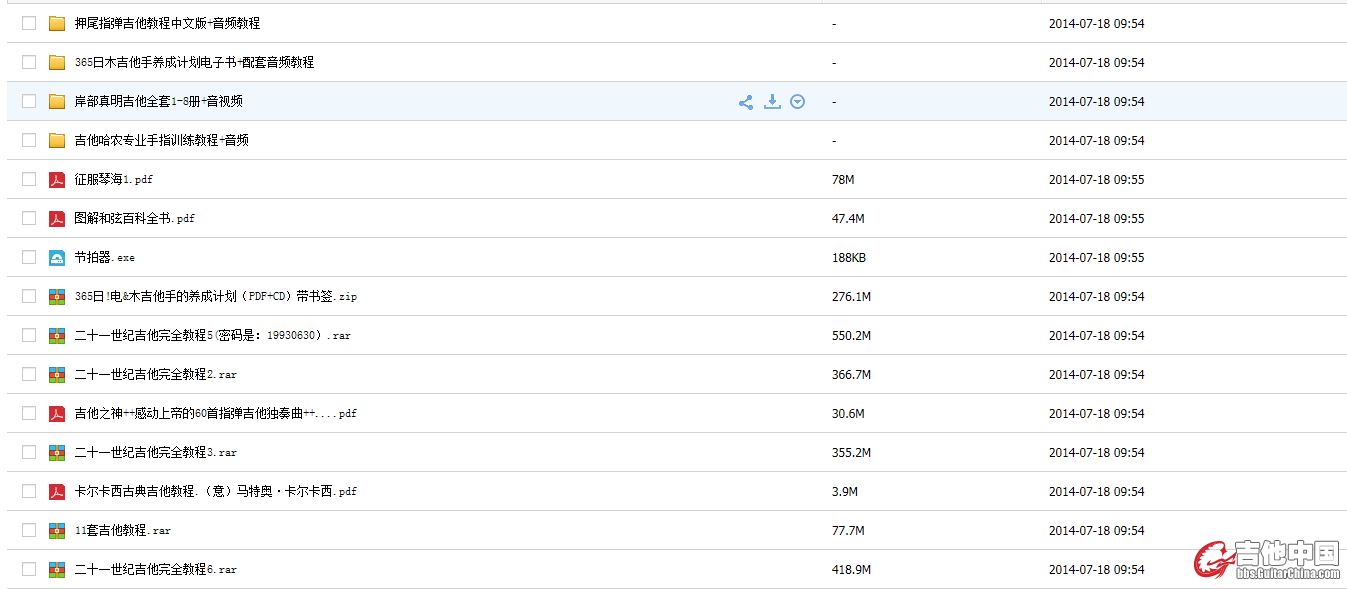Tick the checkbox for 征服琴海1.pdf
The width and height of the screenshot is (1347, 589).
29,179
